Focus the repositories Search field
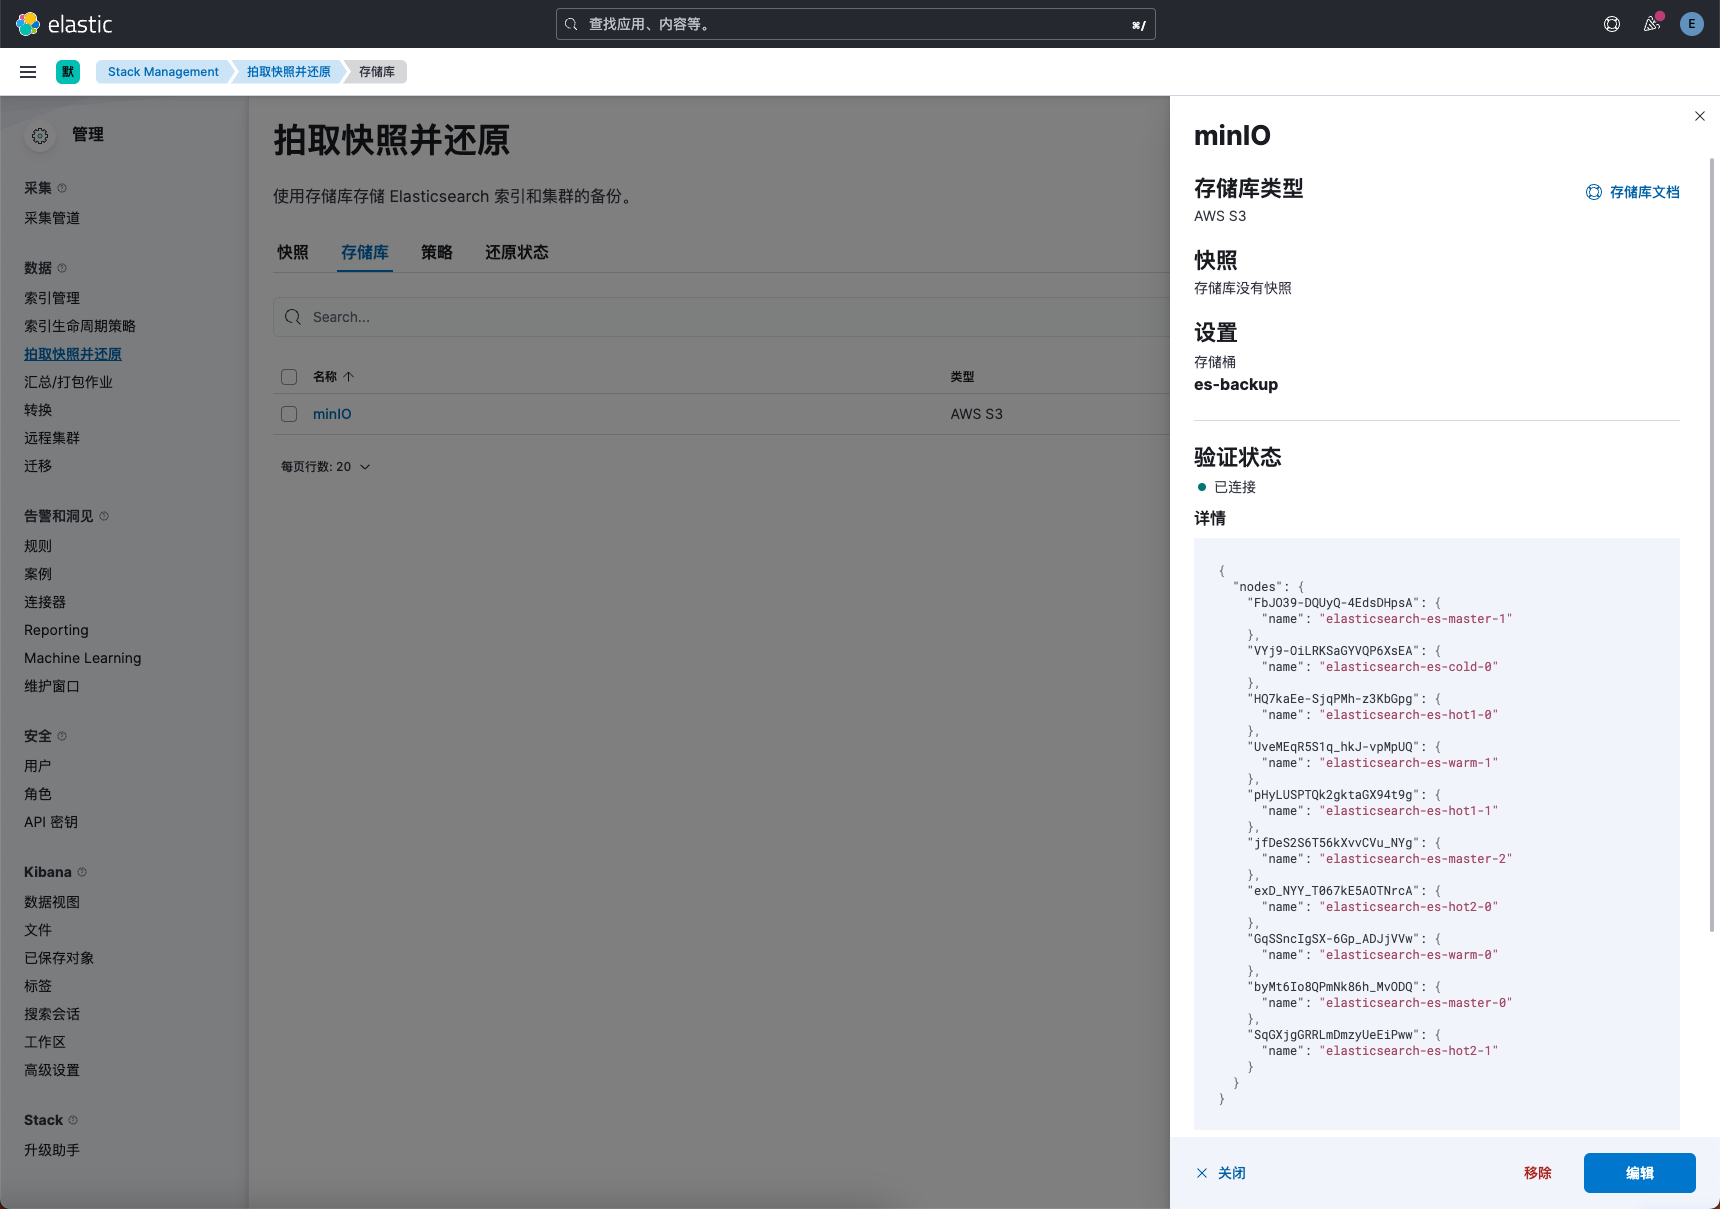The image size is (1720, 1209). click(x=720, y=317)
